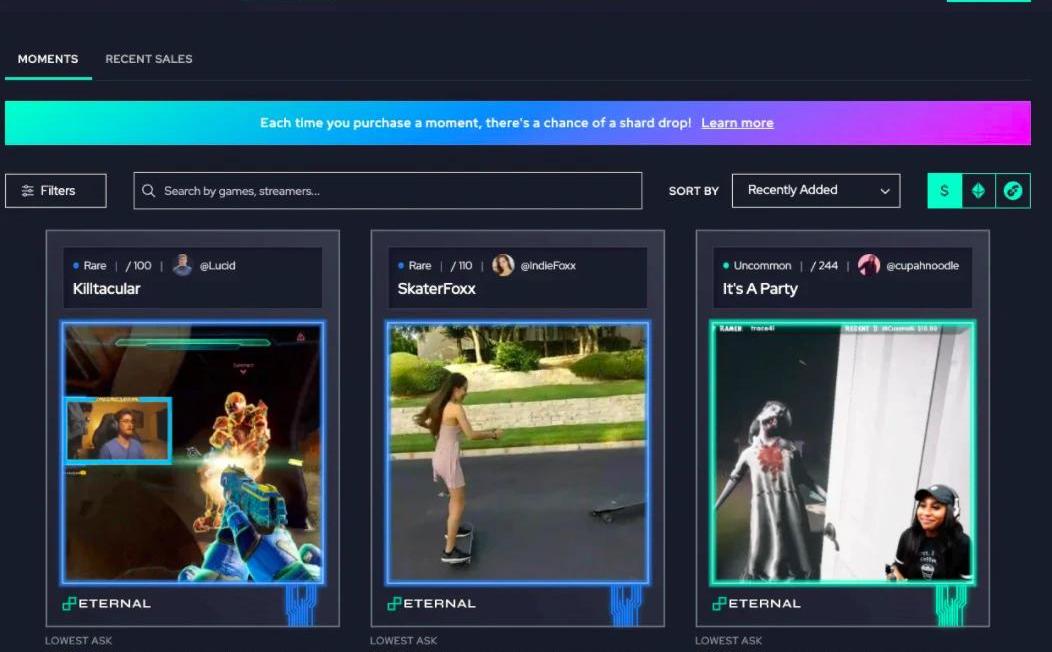Open the SkaterFoxx moment thumbnail
Image resolution: width=1052 pixels, height=652 pixels.
[x=517, y=452]
